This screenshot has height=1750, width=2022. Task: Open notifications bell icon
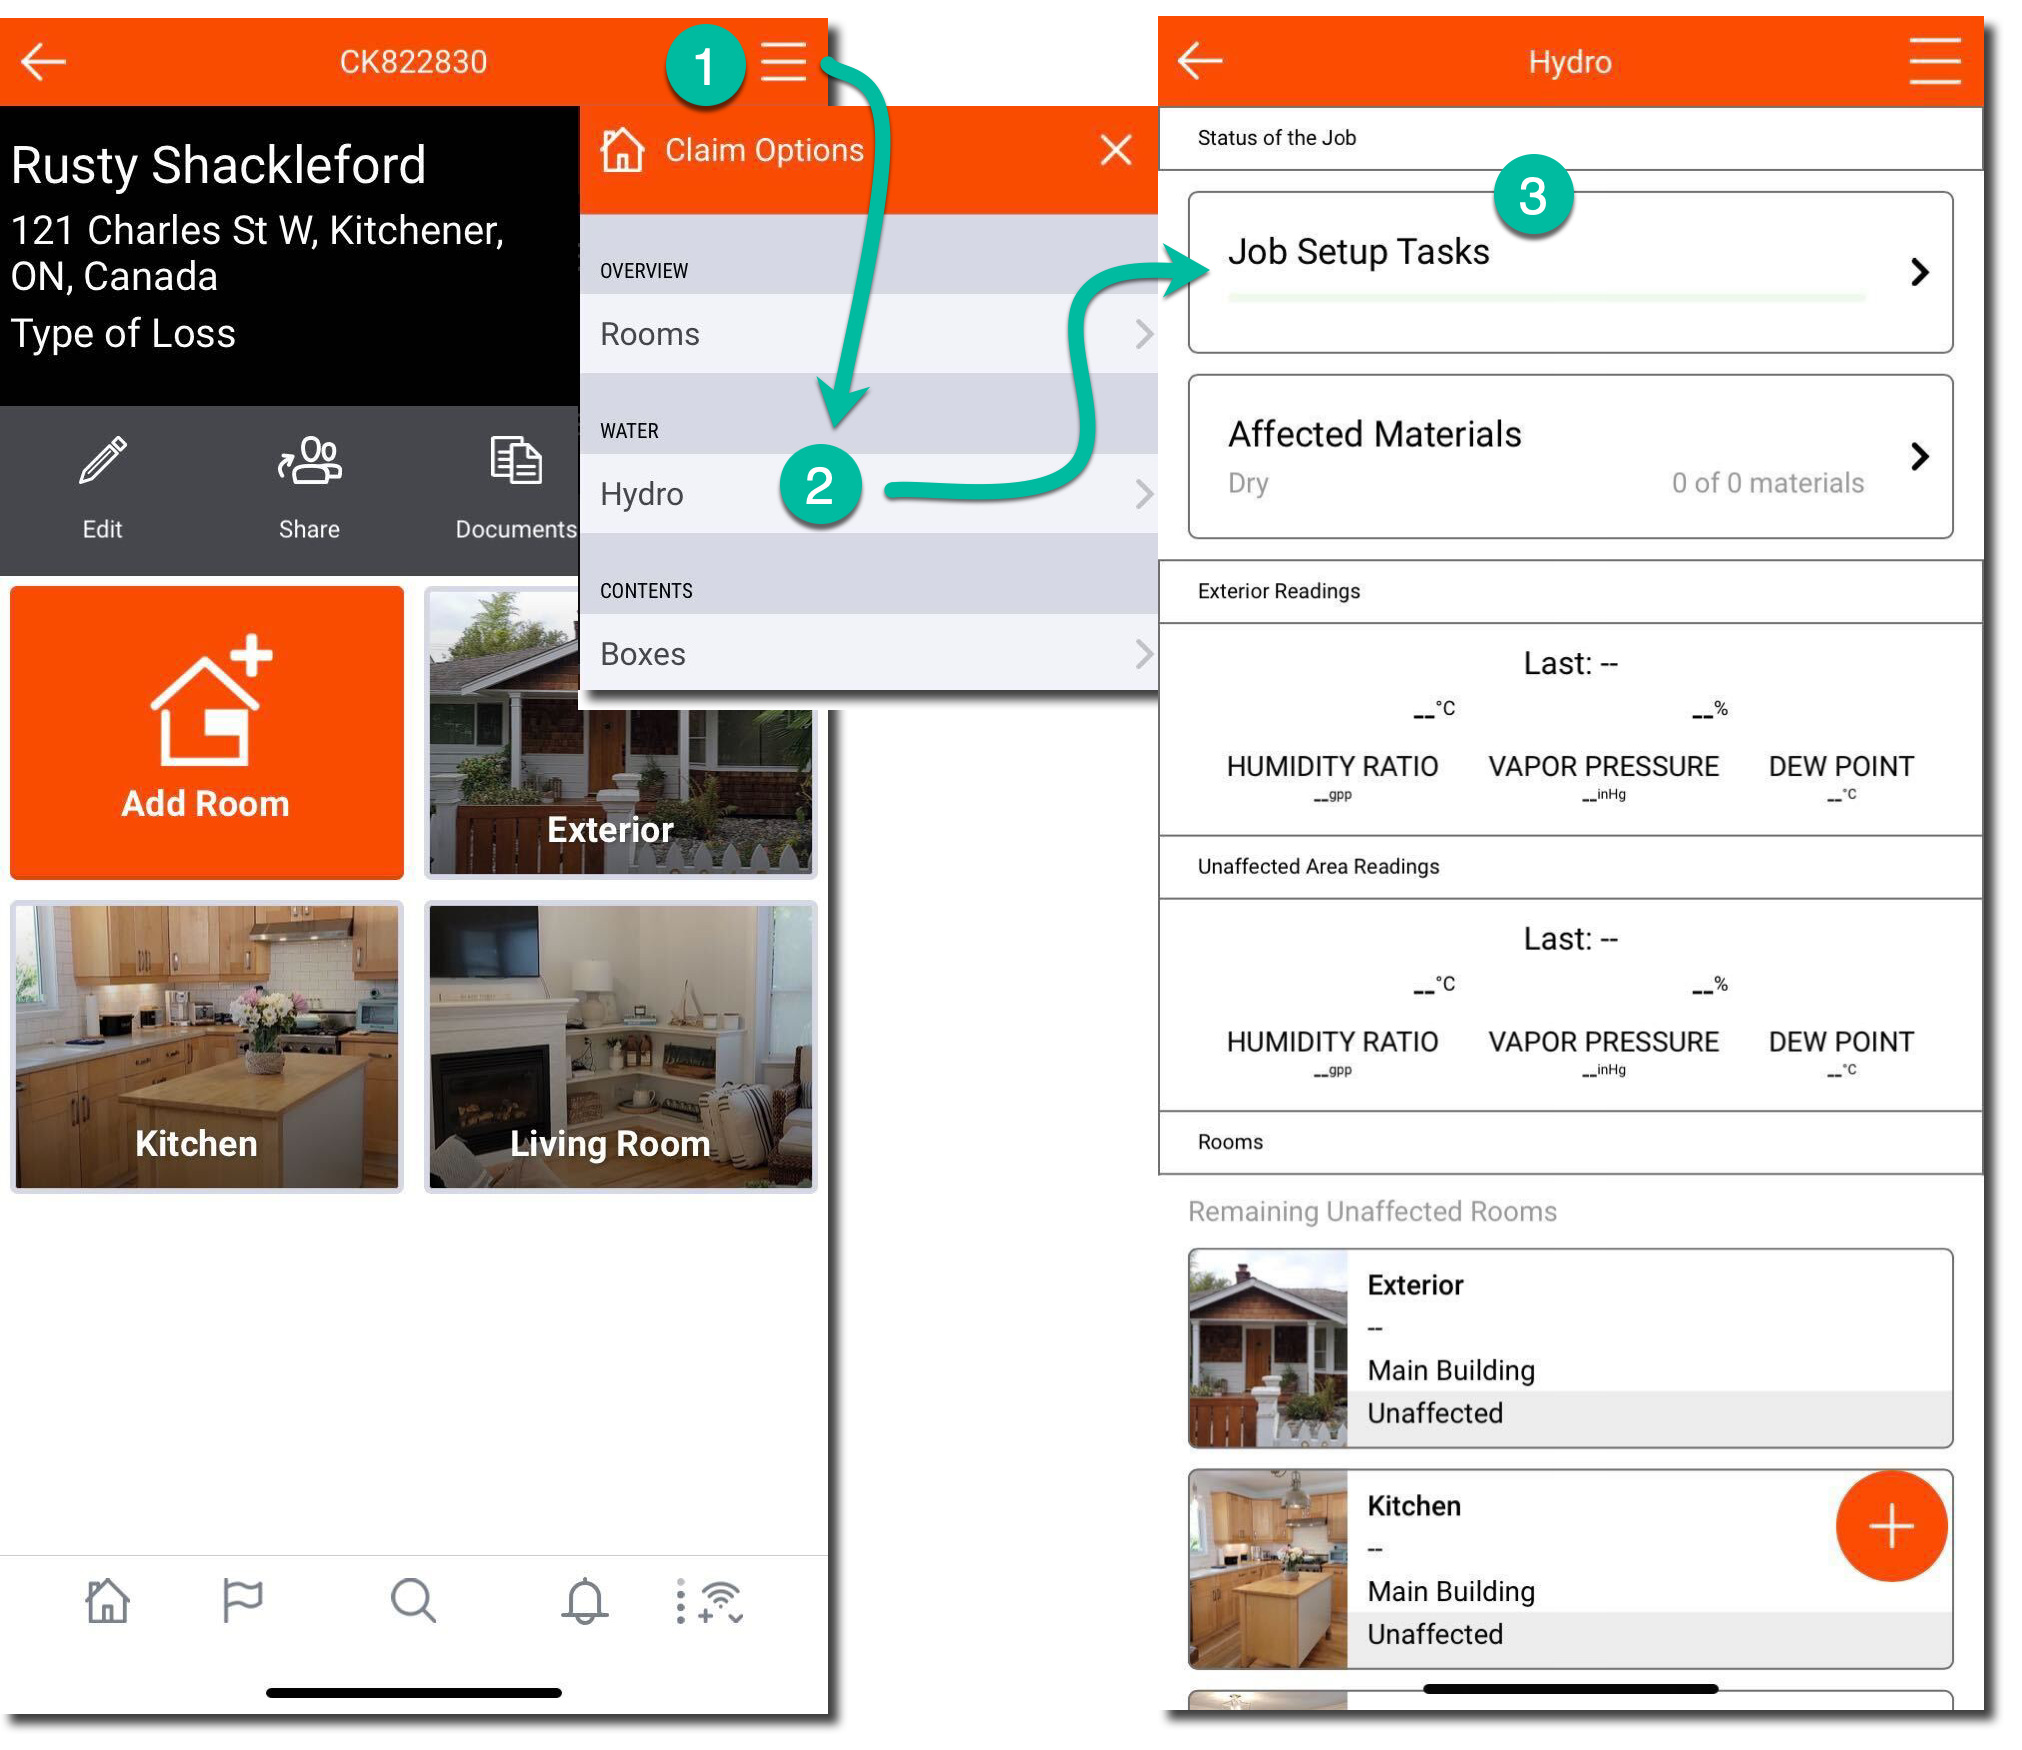585,1601
